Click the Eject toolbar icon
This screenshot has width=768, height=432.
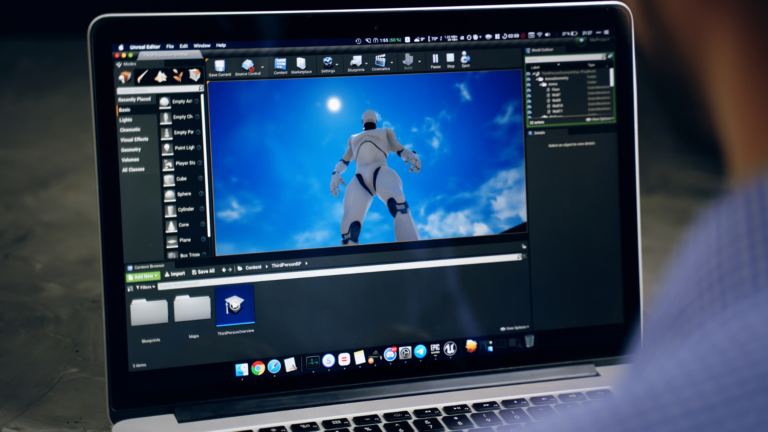465,59
